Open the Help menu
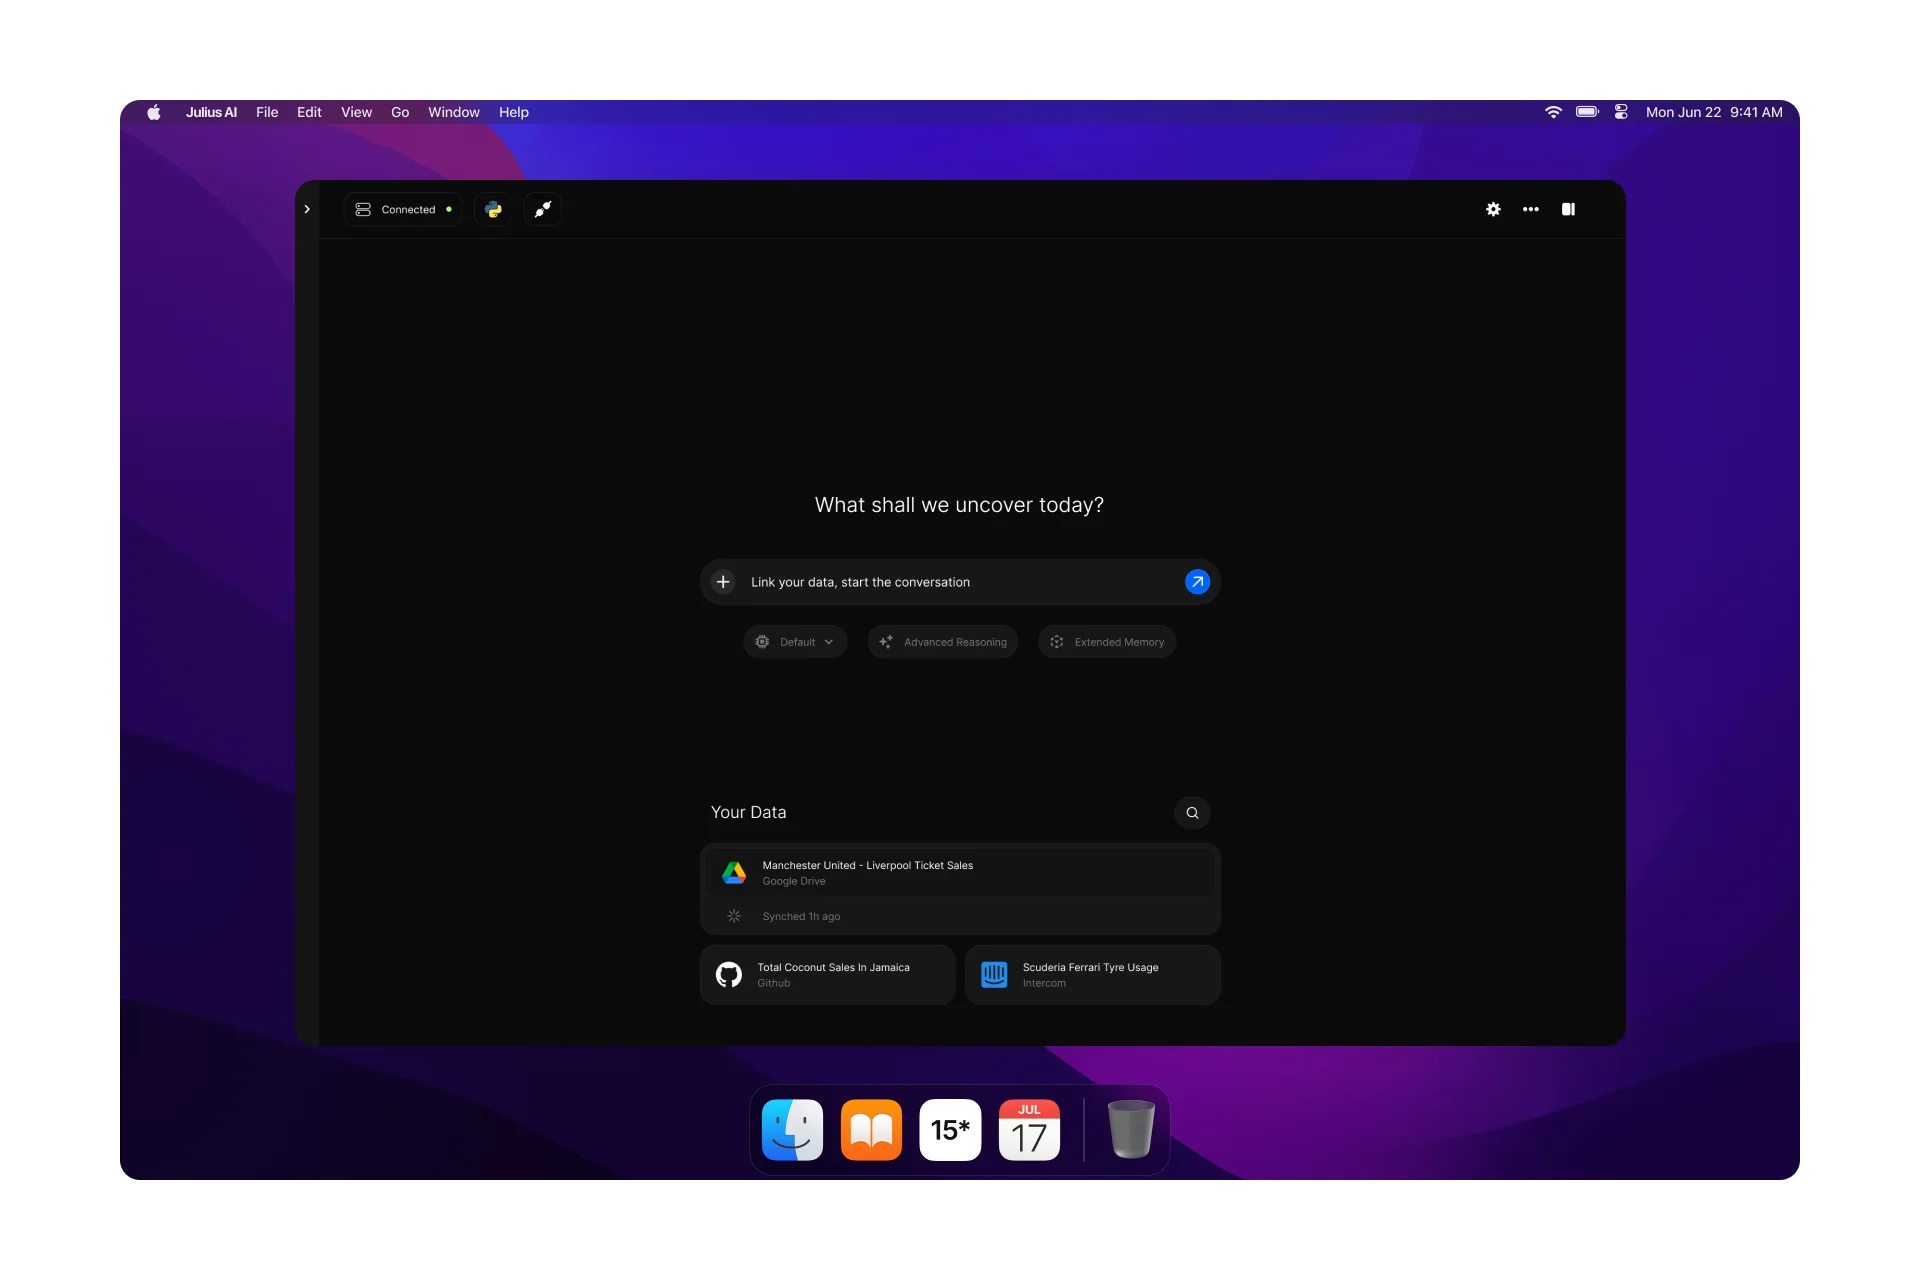Viewport: 1920px width, 1280px height. tap(514, 112)
